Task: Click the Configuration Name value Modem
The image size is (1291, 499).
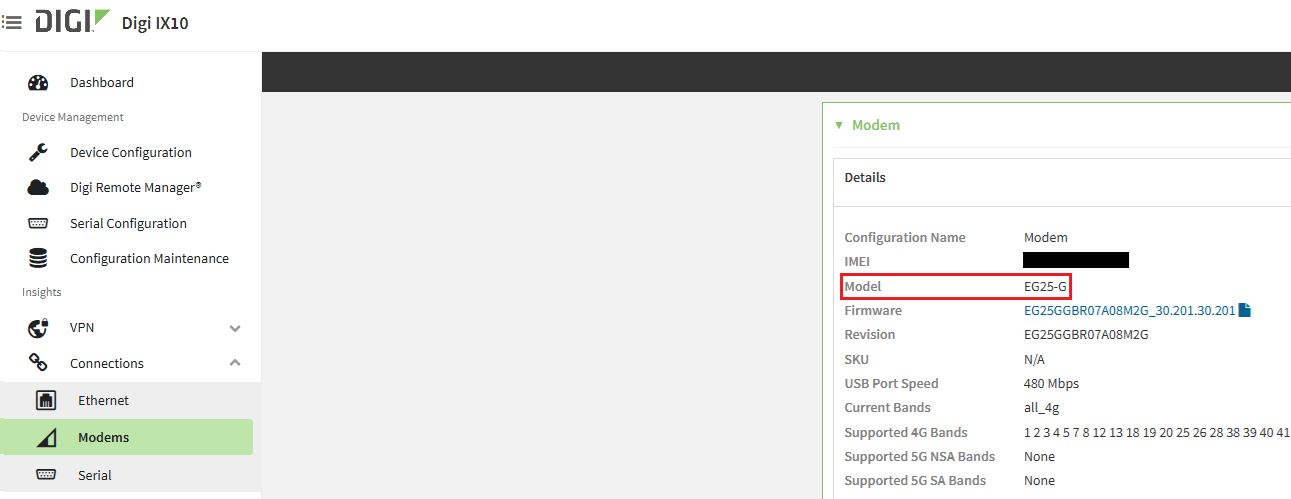Action: [1046, 238]
